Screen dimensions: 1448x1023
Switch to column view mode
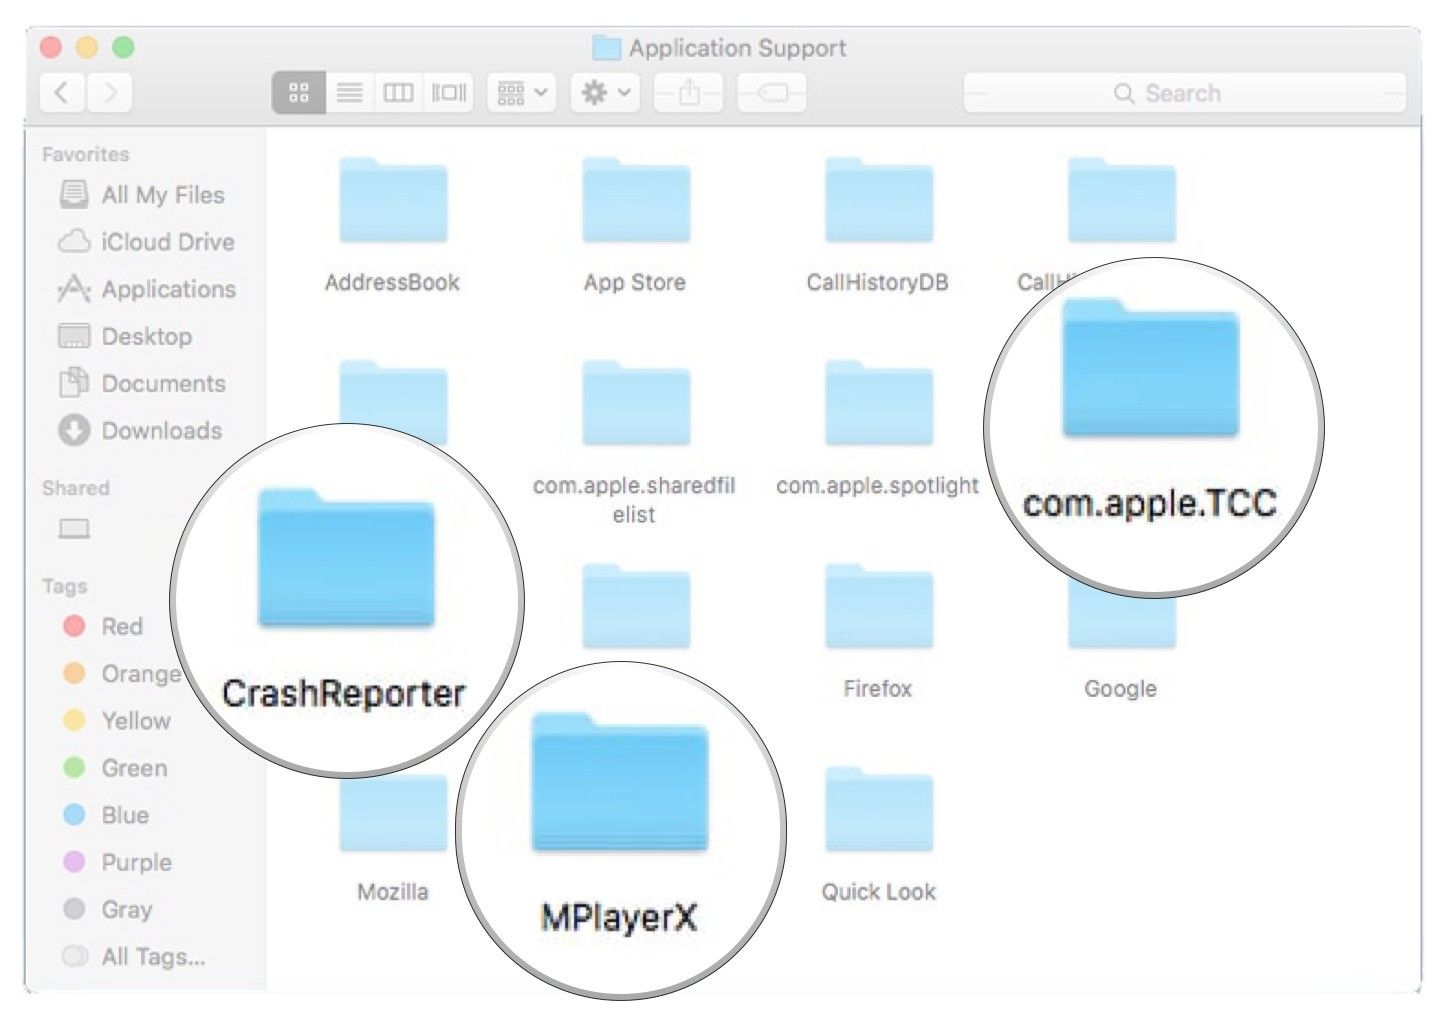point(398,93)
